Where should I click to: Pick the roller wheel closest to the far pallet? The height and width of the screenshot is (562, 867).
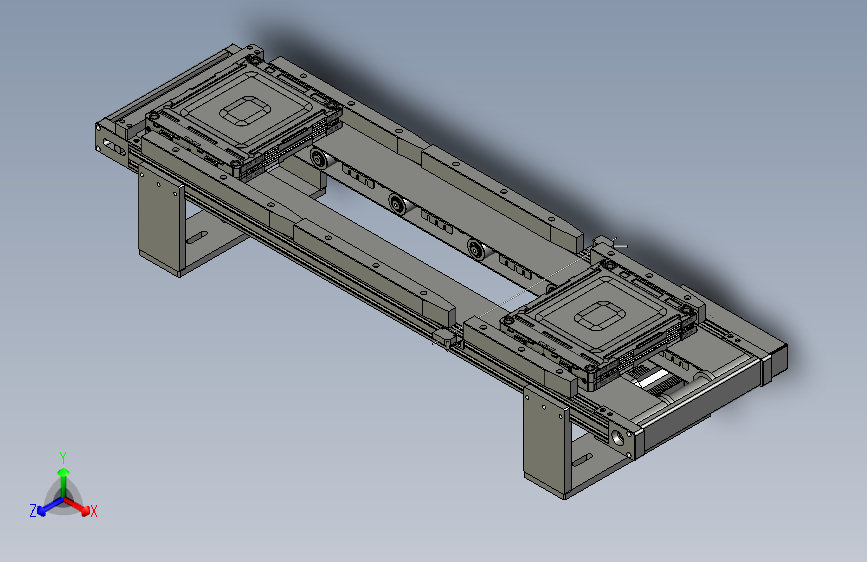pyautogui.click(x=318, y=159)
